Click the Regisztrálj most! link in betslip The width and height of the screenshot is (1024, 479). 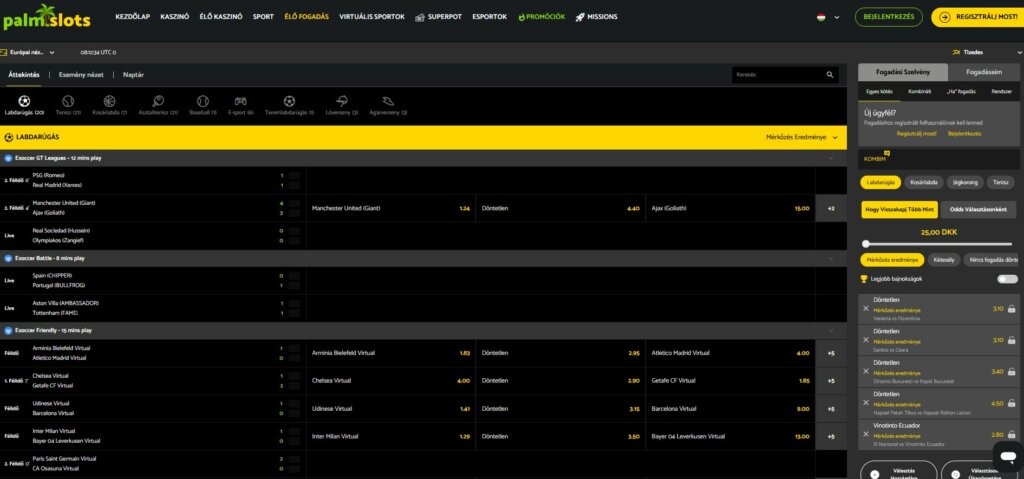coord(916,133)
